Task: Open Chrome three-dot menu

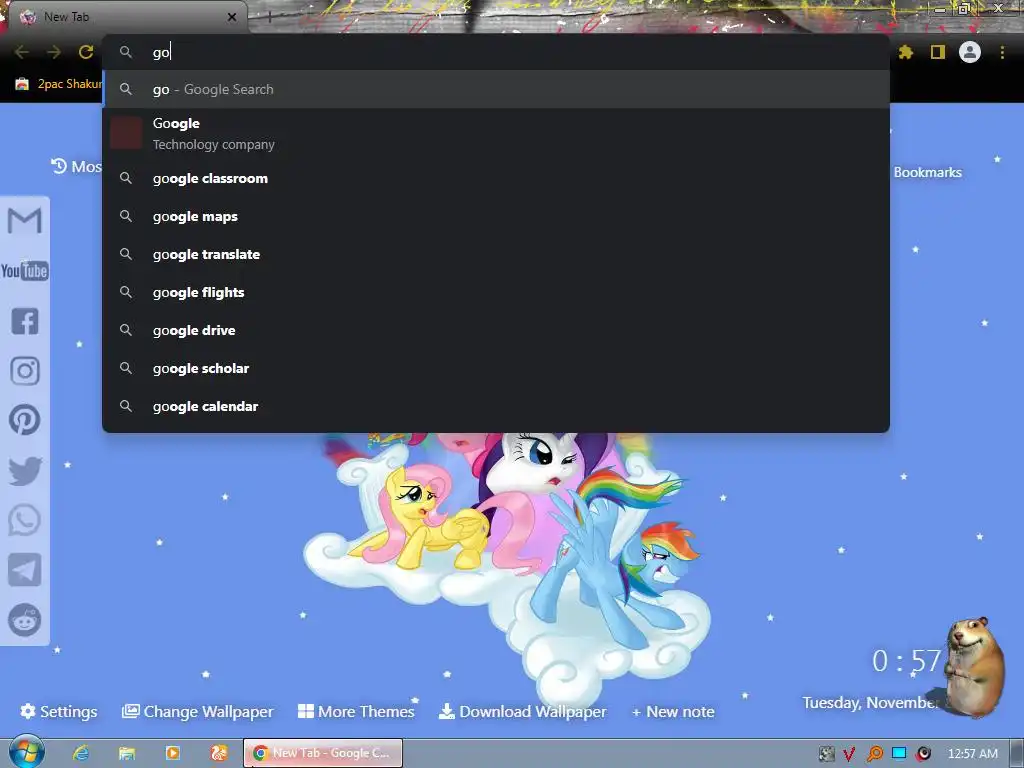Action: coord(1002,52)
